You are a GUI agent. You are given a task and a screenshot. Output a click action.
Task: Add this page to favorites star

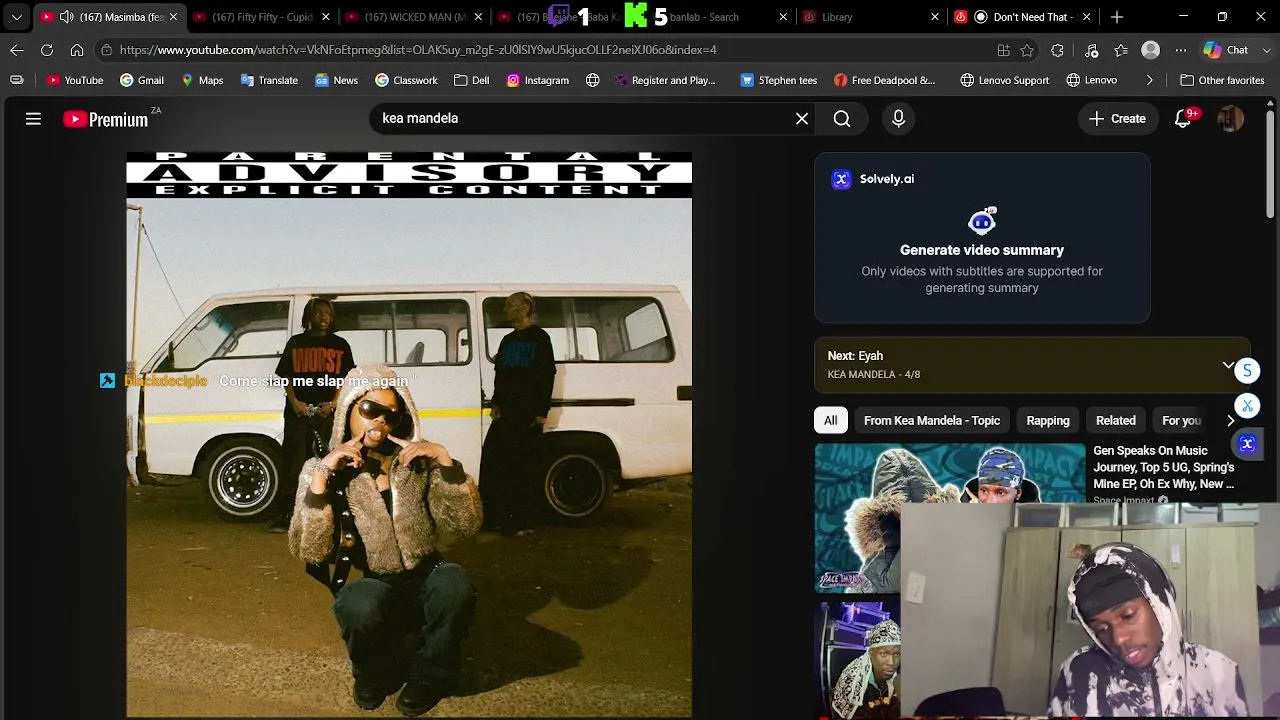pyautogui.click(x=1027, y=50)
